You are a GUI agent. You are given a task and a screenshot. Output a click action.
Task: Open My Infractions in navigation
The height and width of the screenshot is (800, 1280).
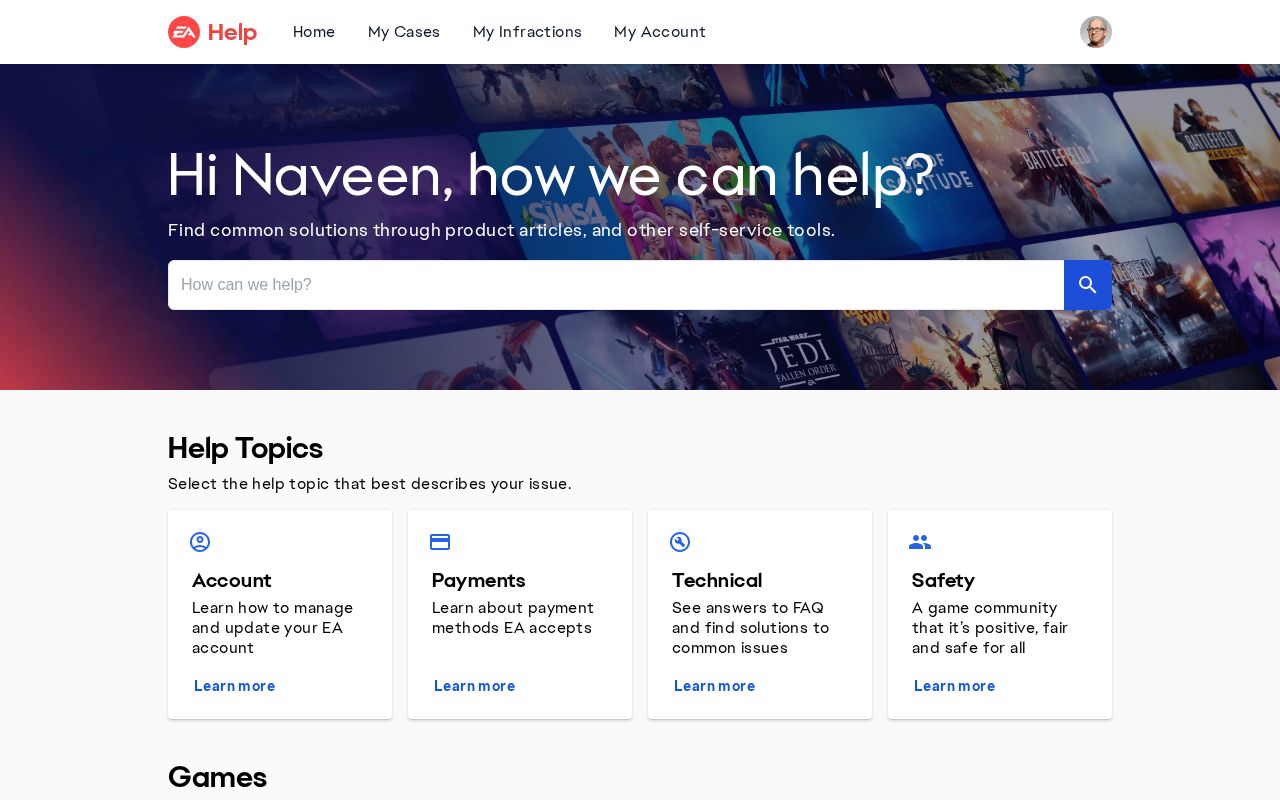(x=527, y=32)
